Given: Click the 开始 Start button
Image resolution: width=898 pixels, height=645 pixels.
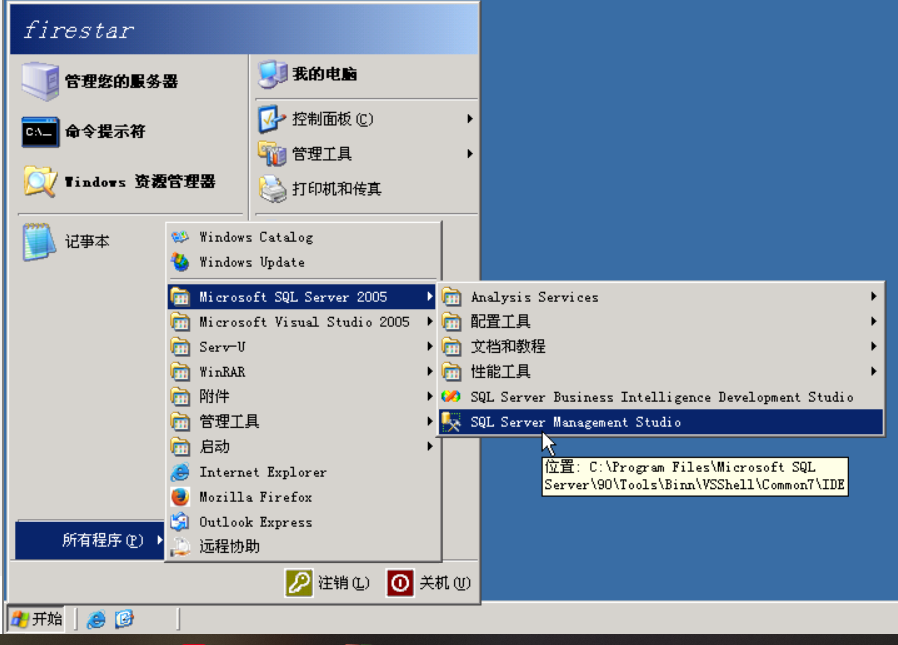Looking at the screenshot, I should coord(36,619).
